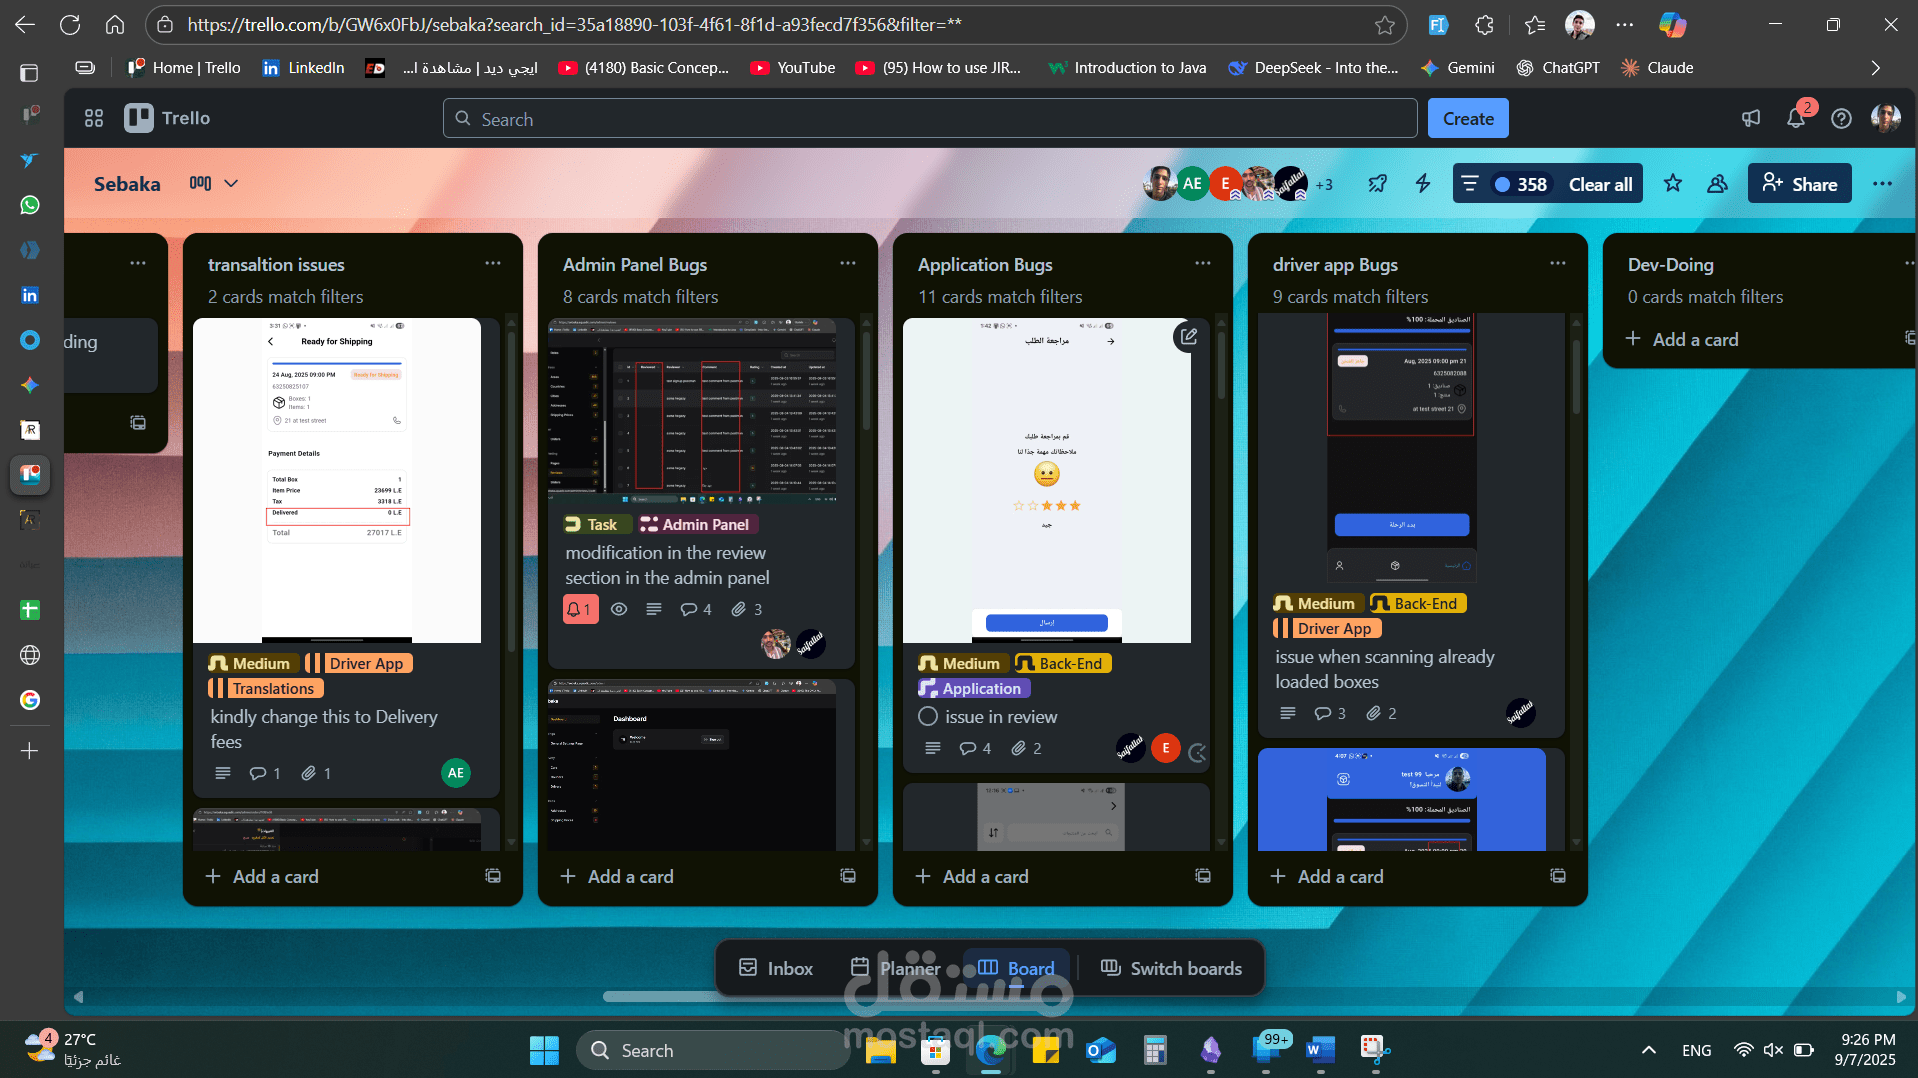The height and width of the screenshot is (1078, 1918).
Task: Add a card to Admin Panel Bugs
Action: coord(617,876)
